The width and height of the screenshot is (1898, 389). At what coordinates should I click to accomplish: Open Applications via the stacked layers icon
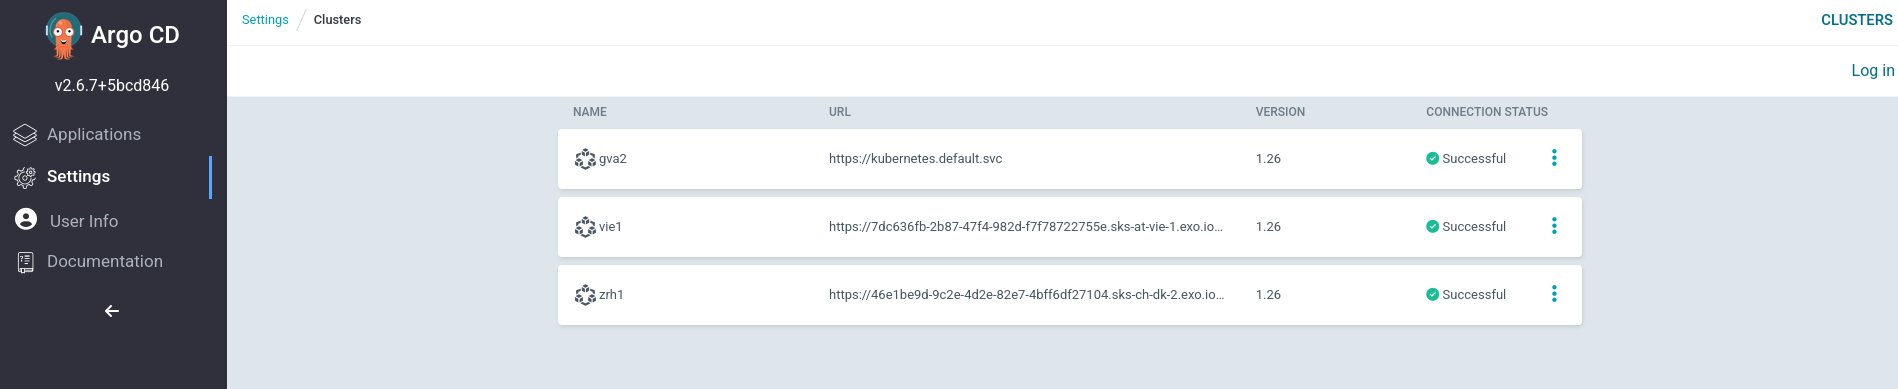tap(25, 134)
